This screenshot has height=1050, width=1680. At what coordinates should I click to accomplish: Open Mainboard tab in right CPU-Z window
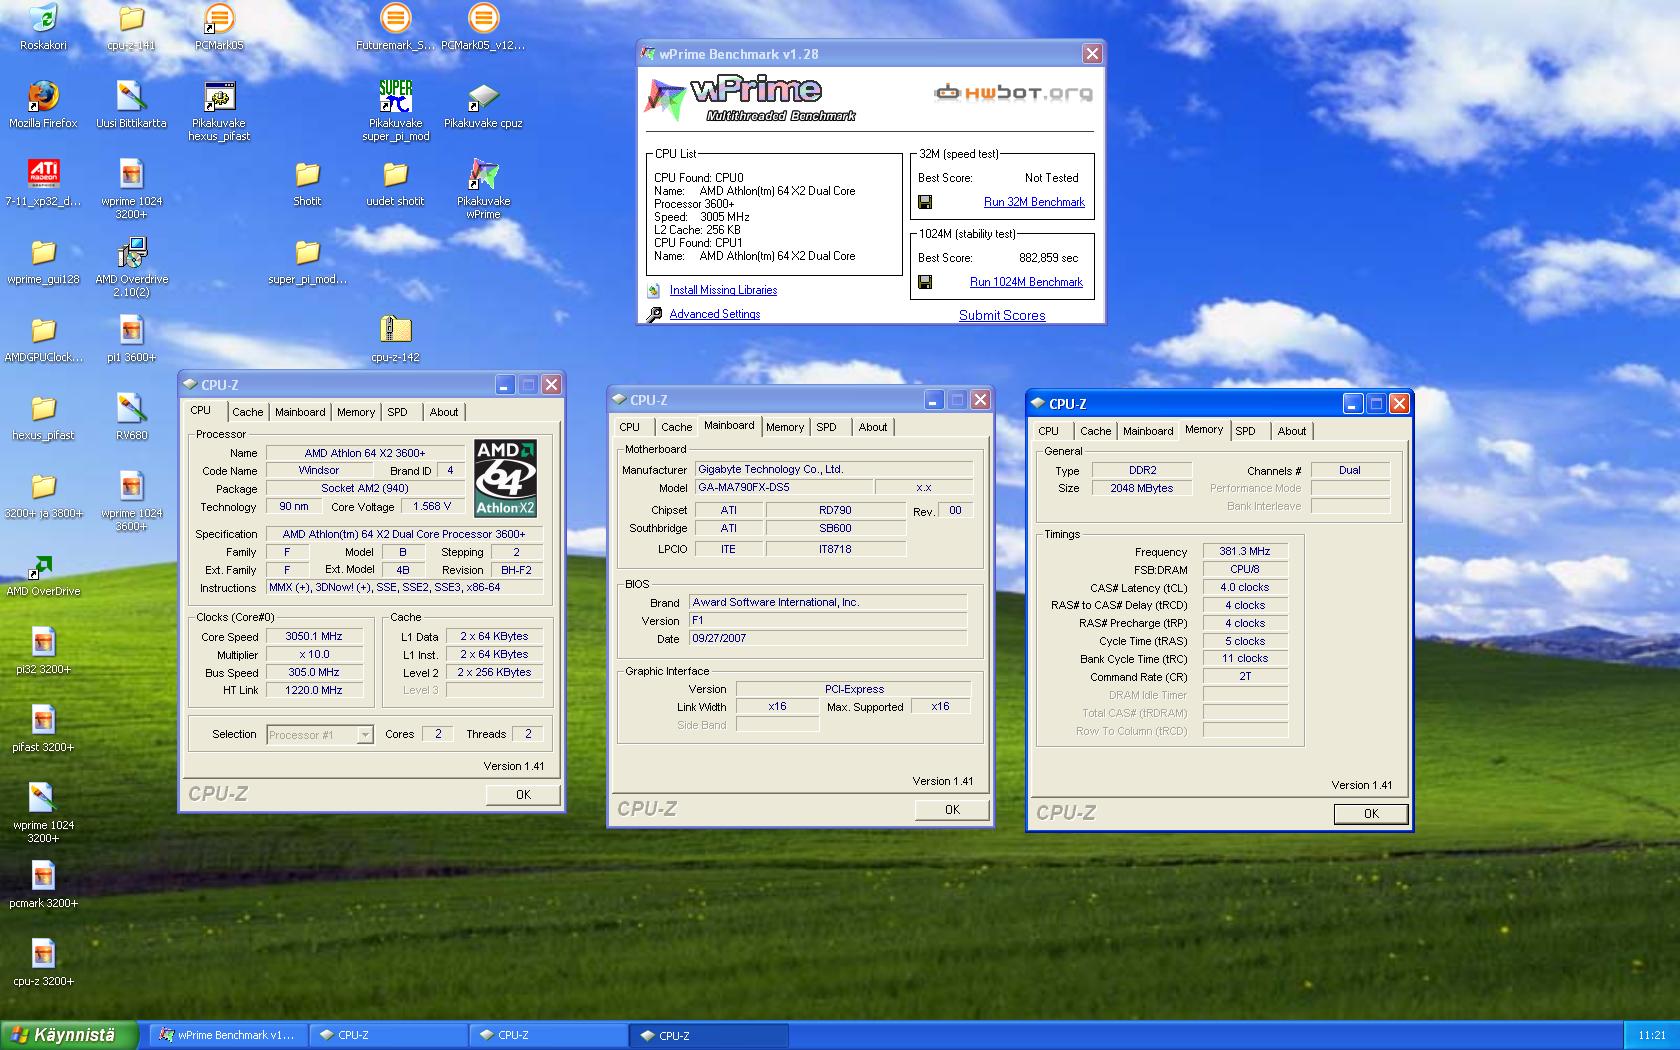(x=1148, y=431)
